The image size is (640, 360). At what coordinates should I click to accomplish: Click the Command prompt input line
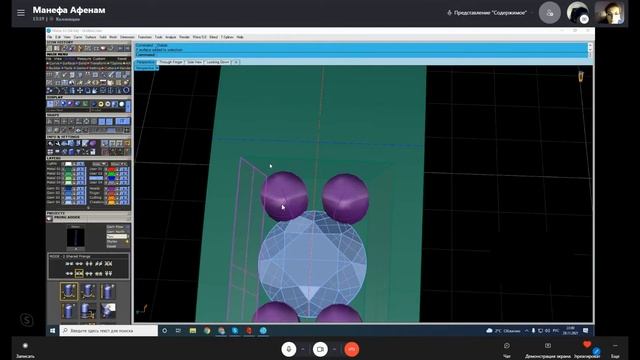pyautogui.click(x=362, y=55)
